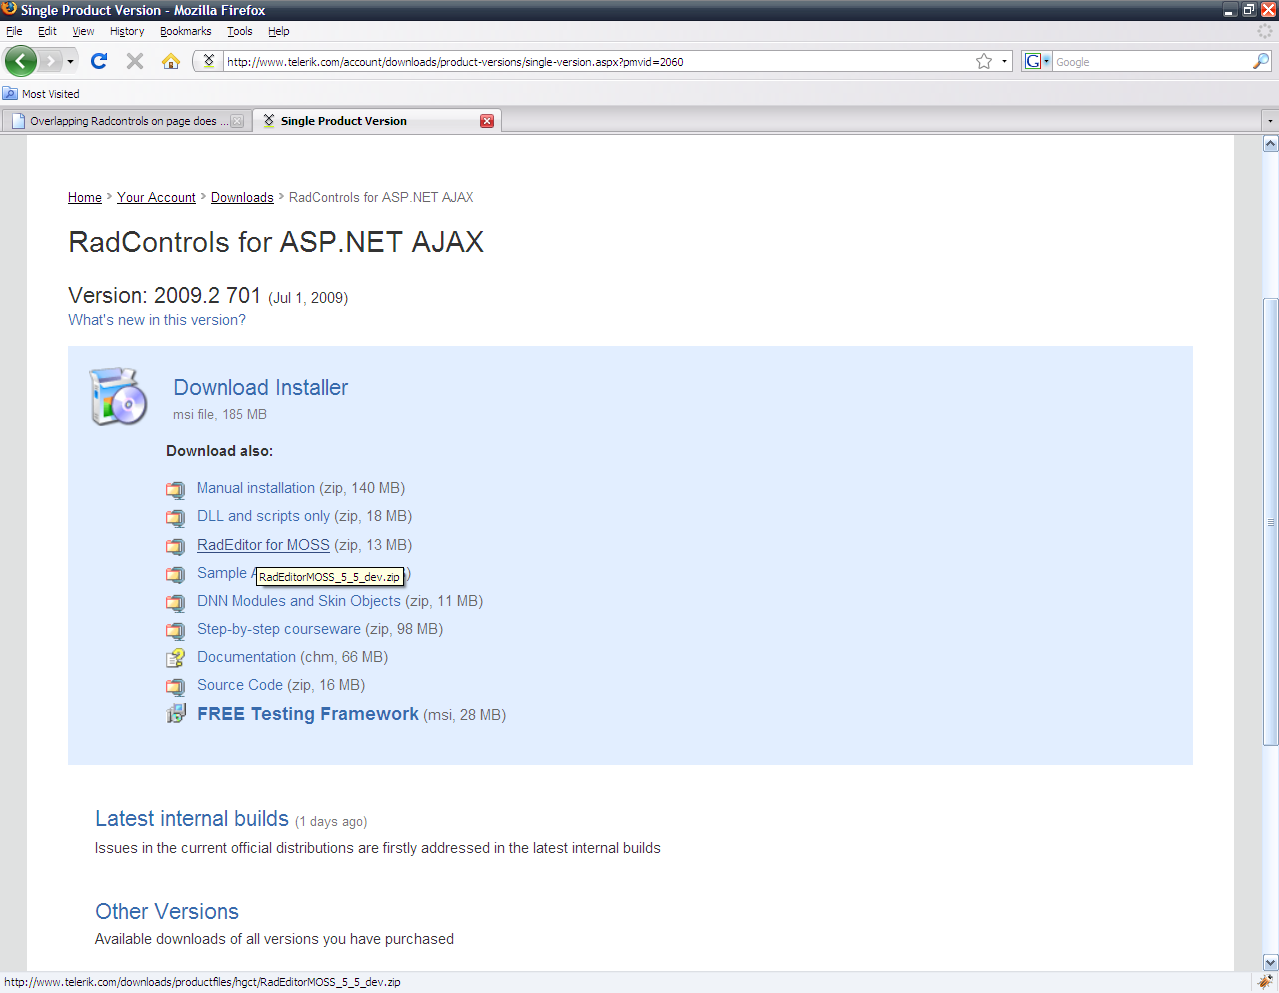Click the vertical scrollbar up arrow
Viewport: 1279px width, 993px height.
coord(1271,144)
